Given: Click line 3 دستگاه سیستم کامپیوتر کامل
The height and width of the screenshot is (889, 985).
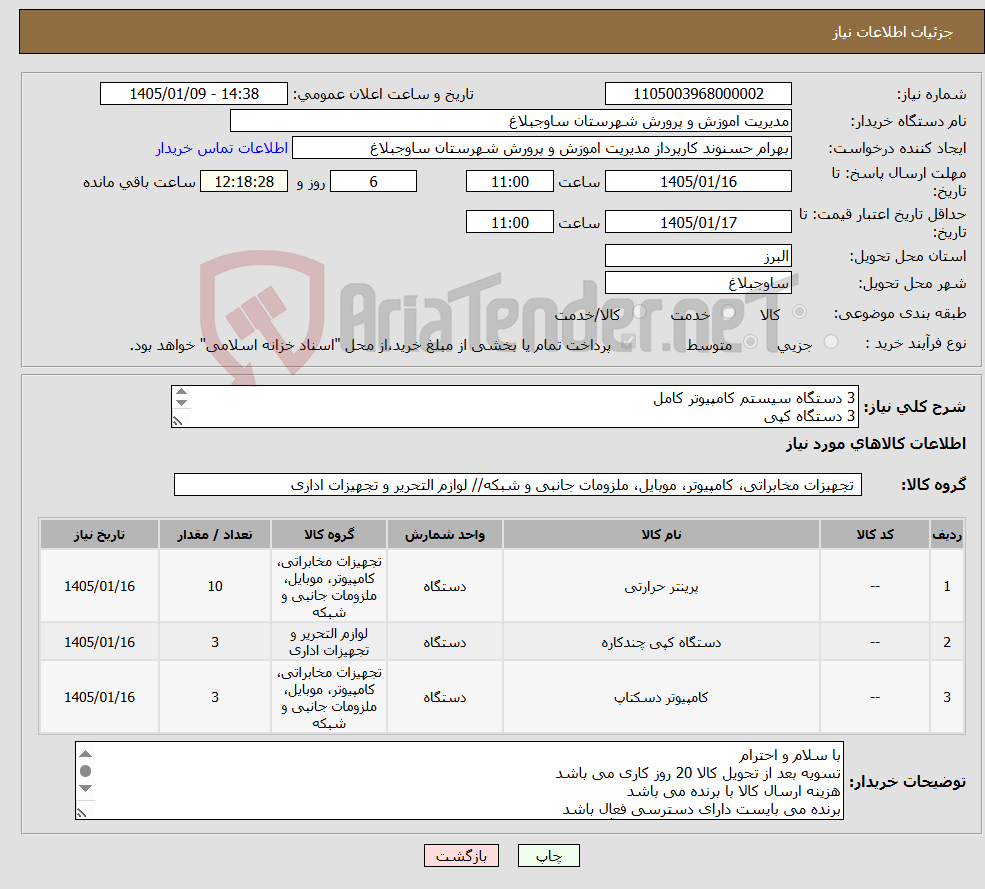Looking at the screenshot, I should (x=754, y=398).
